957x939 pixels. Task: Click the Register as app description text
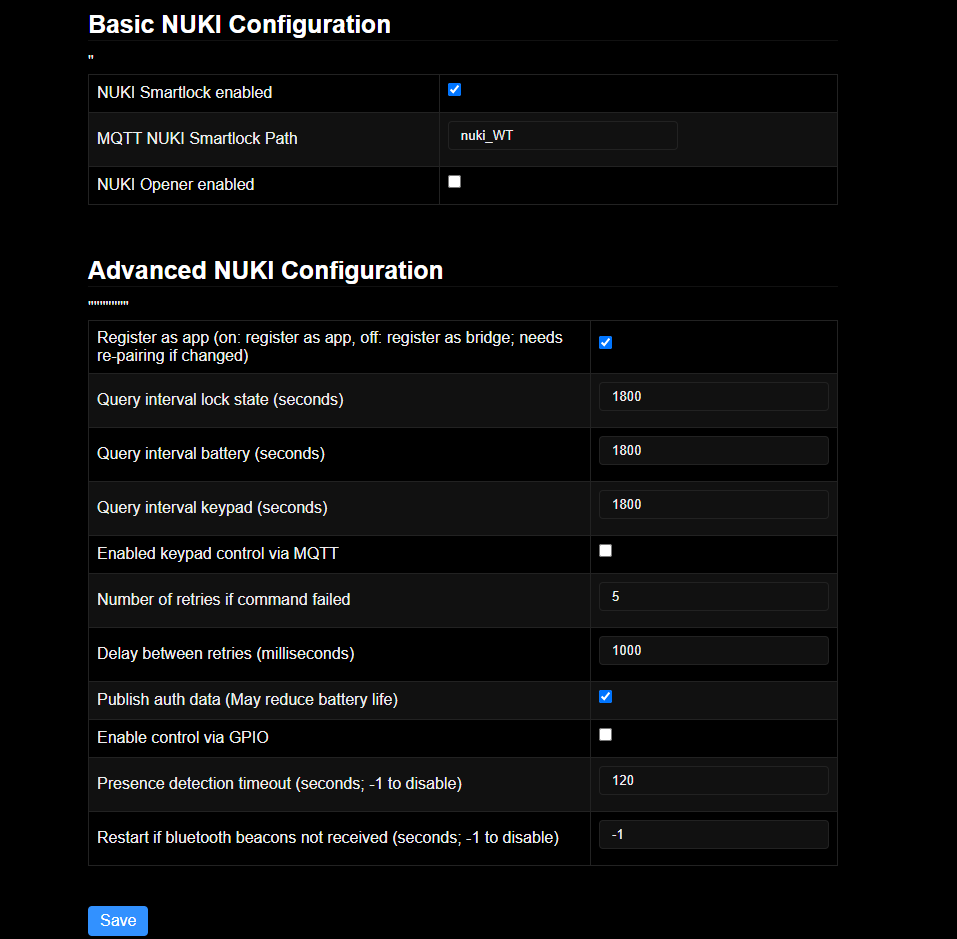tap(330, 347)
